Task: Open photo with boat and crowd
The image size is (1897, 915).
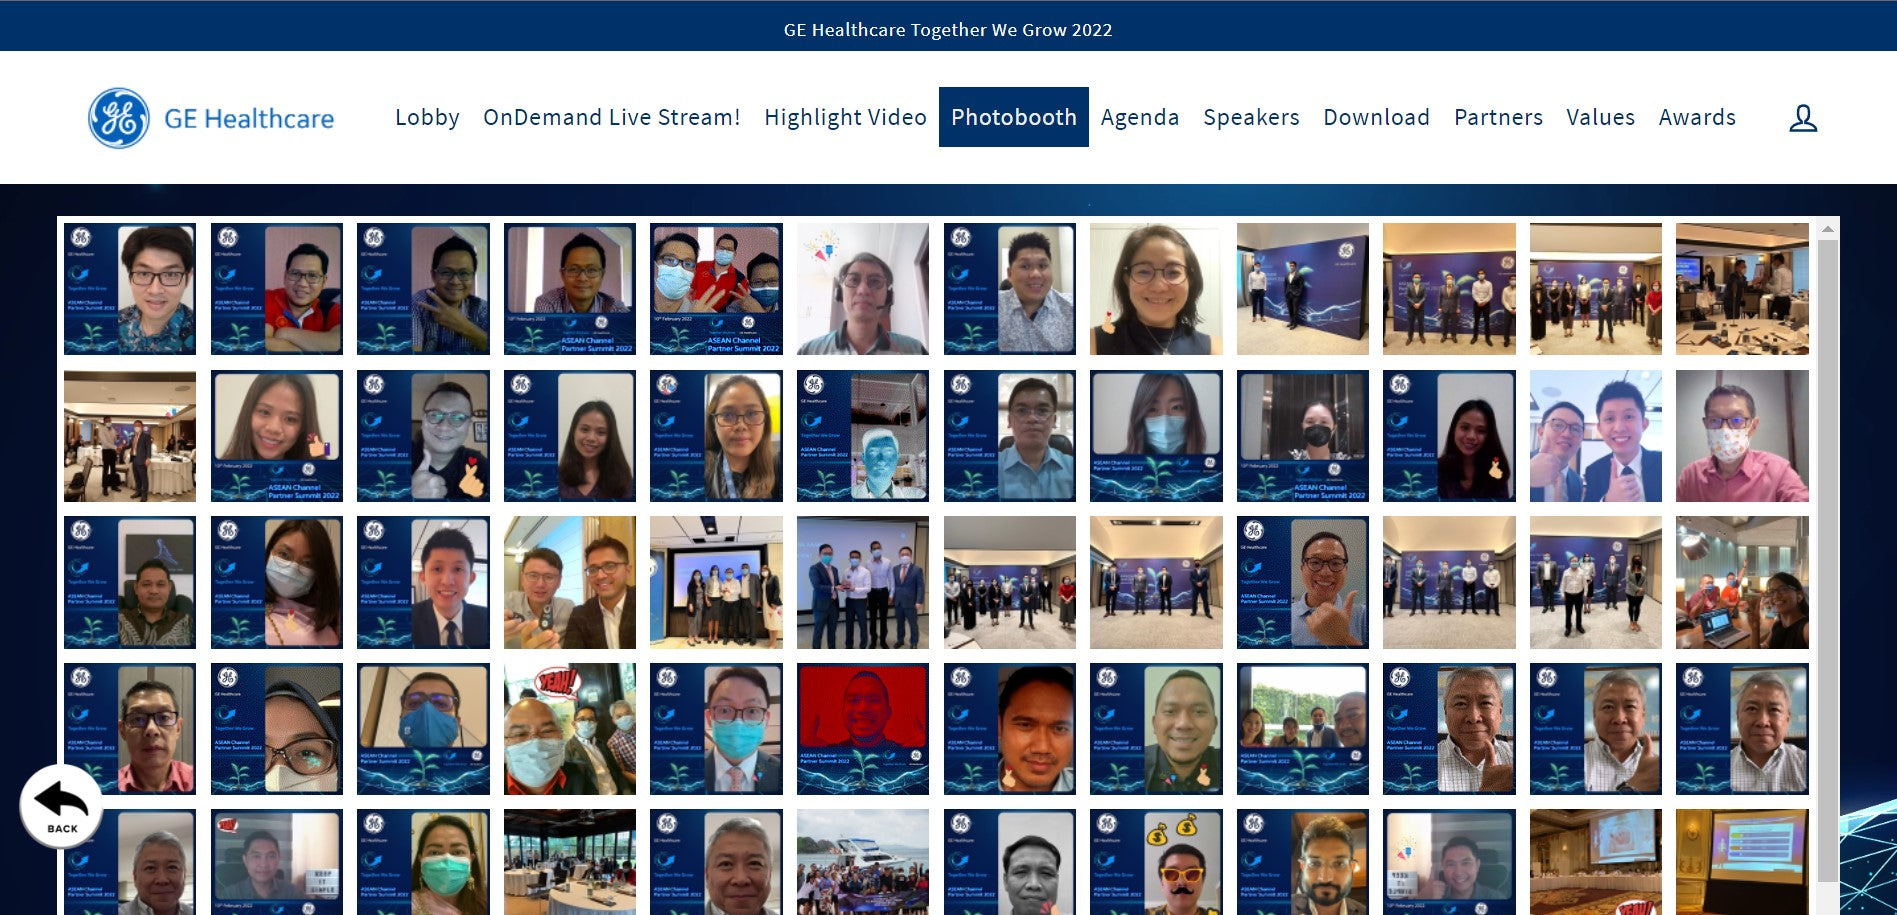Action: 862,862
